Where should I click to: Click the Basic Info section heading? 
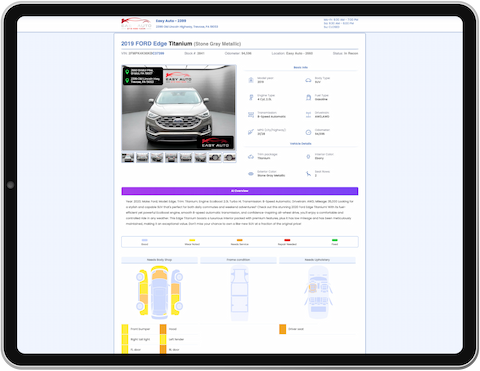coord(301,68)
